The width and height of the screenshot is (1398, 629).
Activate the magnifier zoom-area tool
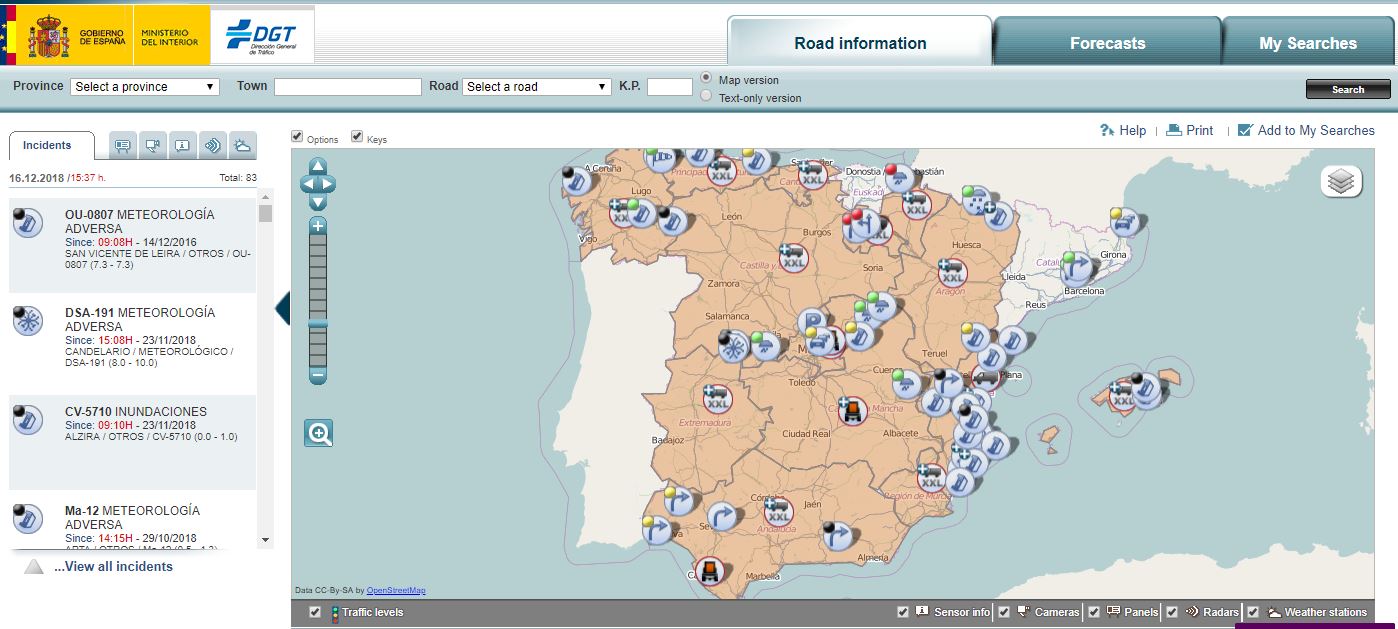click(319, 433)
